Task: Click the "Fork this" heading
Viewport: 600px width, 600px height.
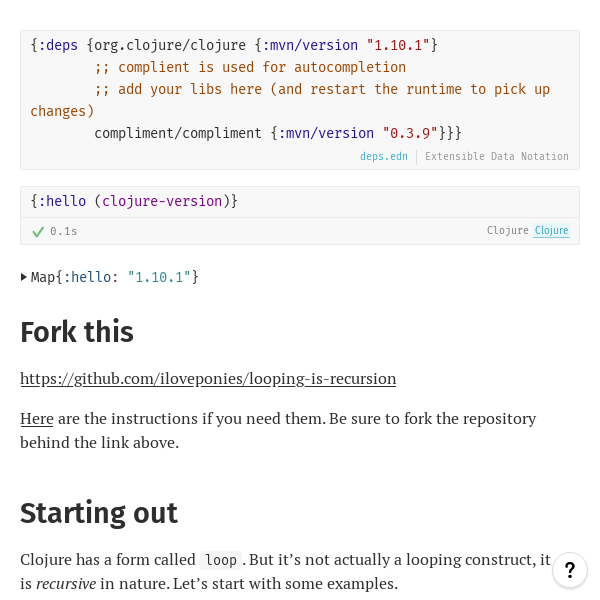Action: click(77, 332)
